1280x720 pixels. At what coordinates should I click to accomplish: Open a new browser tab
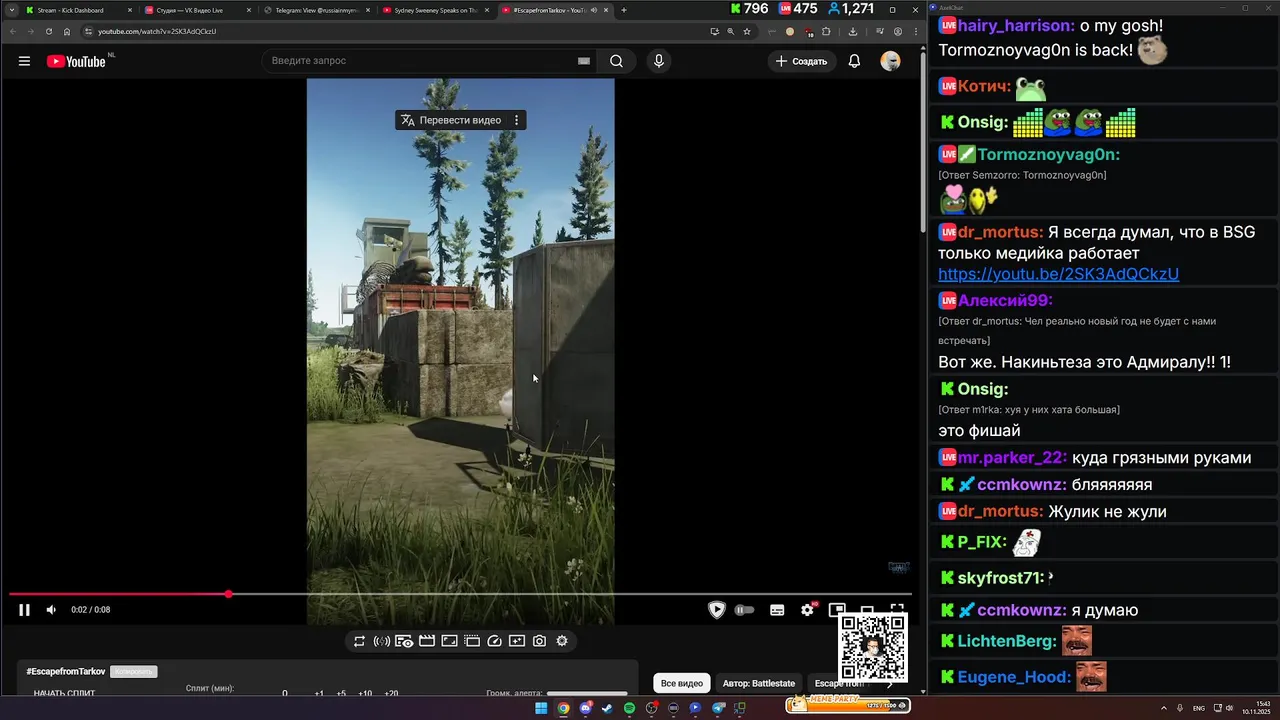pyautogui.click(x=624, y=10)
